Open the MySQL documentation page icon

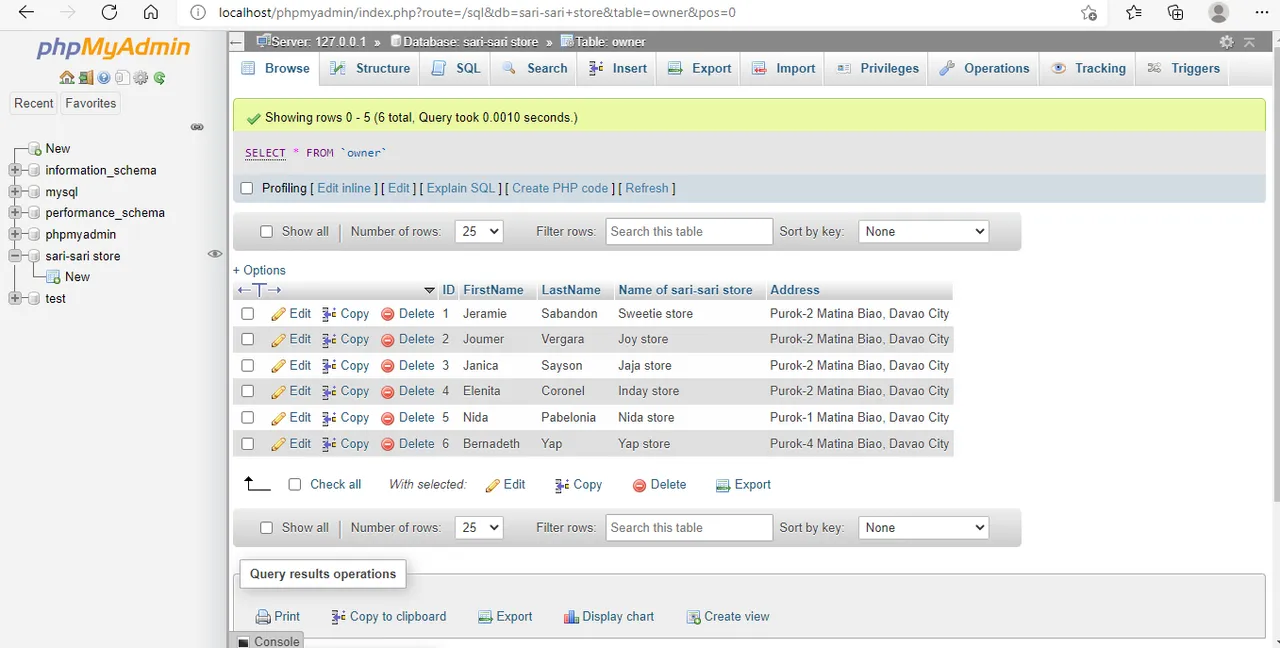coord(122,78)
